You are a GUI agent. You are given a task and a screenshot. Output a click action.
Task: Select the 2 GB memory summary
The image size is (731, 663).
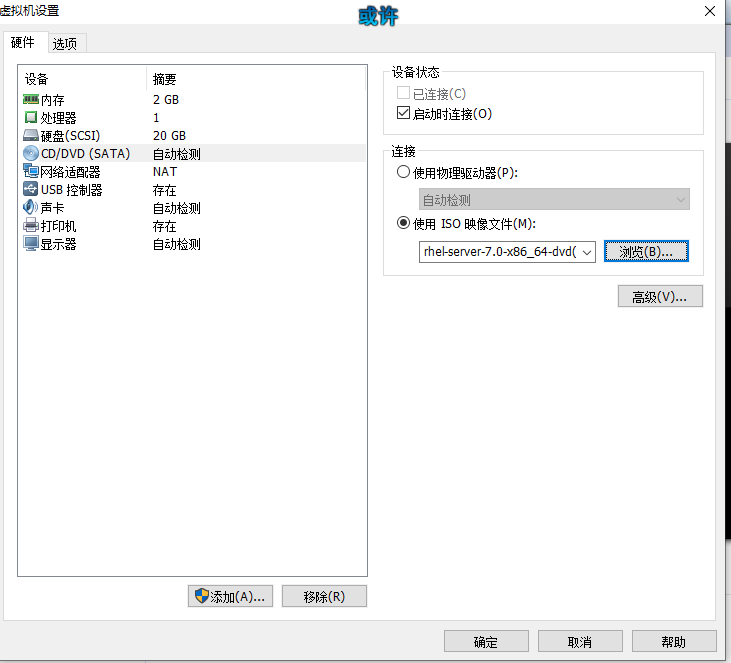coord(166,99)
